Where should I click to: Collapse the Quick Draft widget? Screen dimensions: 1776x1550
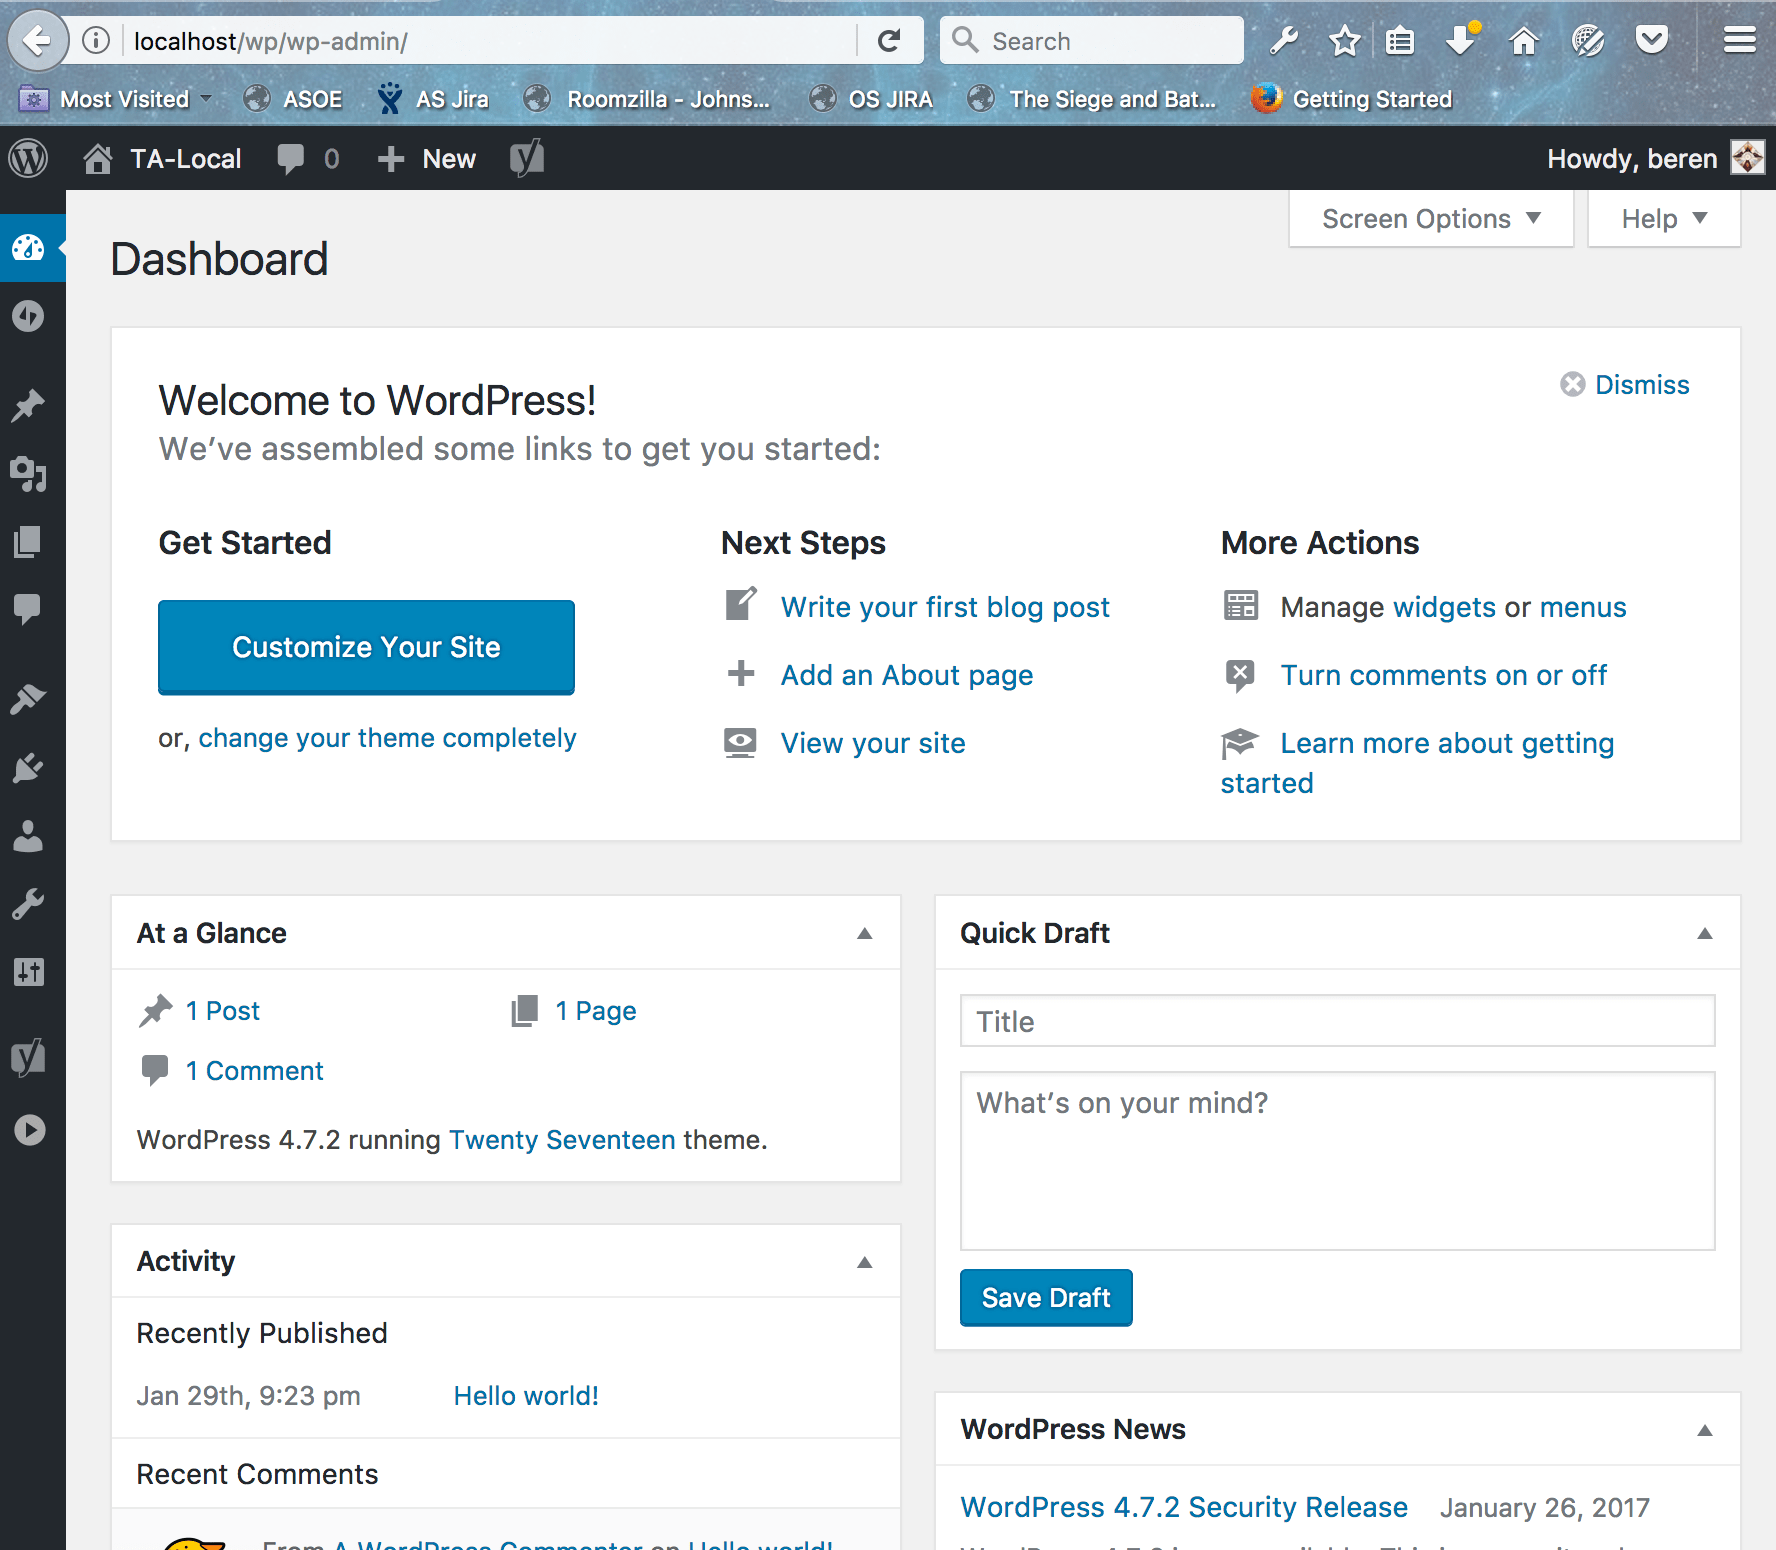[x=1703, y=933]
